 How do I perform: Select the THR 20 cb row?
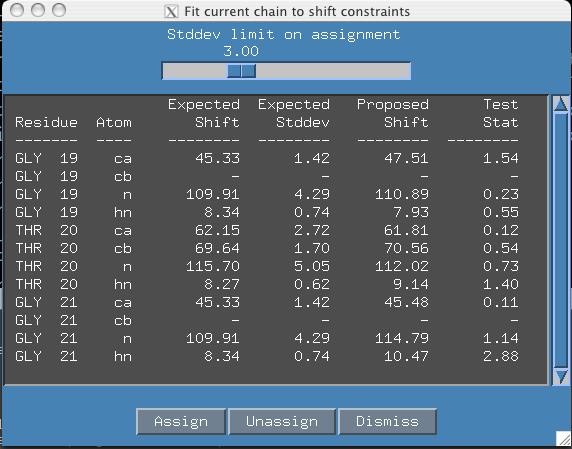(x=267, y=248)
